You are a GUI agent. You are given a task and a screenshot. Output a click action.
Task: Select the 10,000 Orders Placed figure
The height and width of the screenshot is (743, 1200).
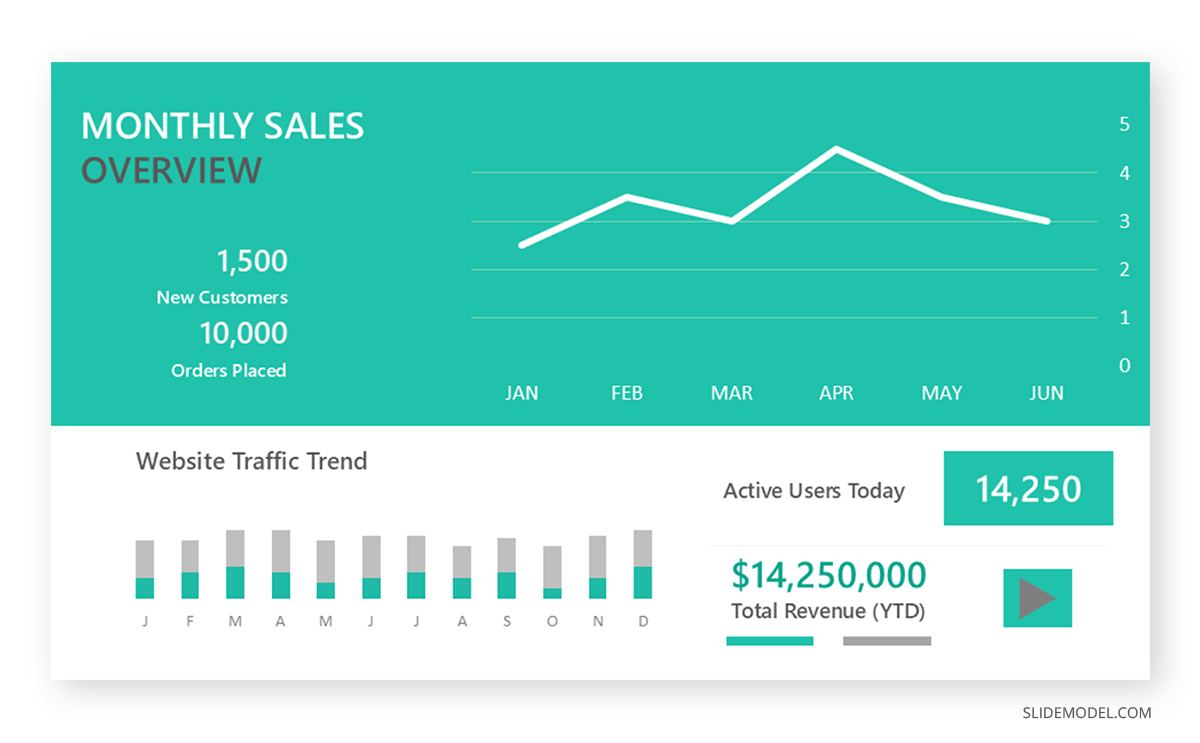point(243,333)
